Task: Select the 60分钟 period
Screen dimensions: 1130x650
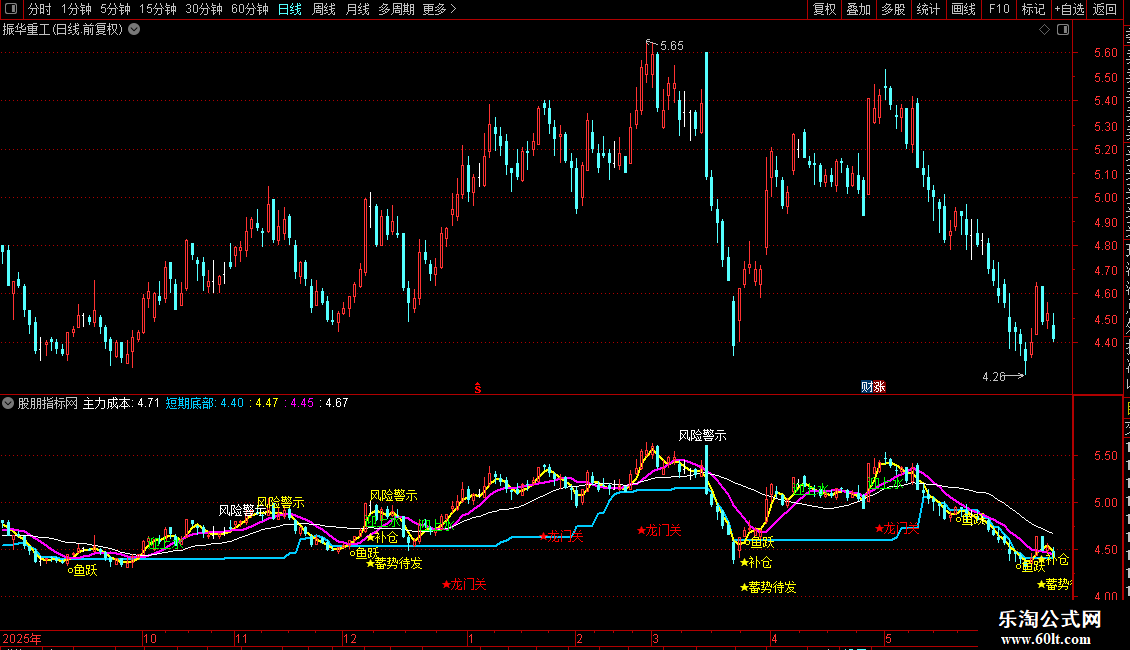Action: tap(250, 9)
